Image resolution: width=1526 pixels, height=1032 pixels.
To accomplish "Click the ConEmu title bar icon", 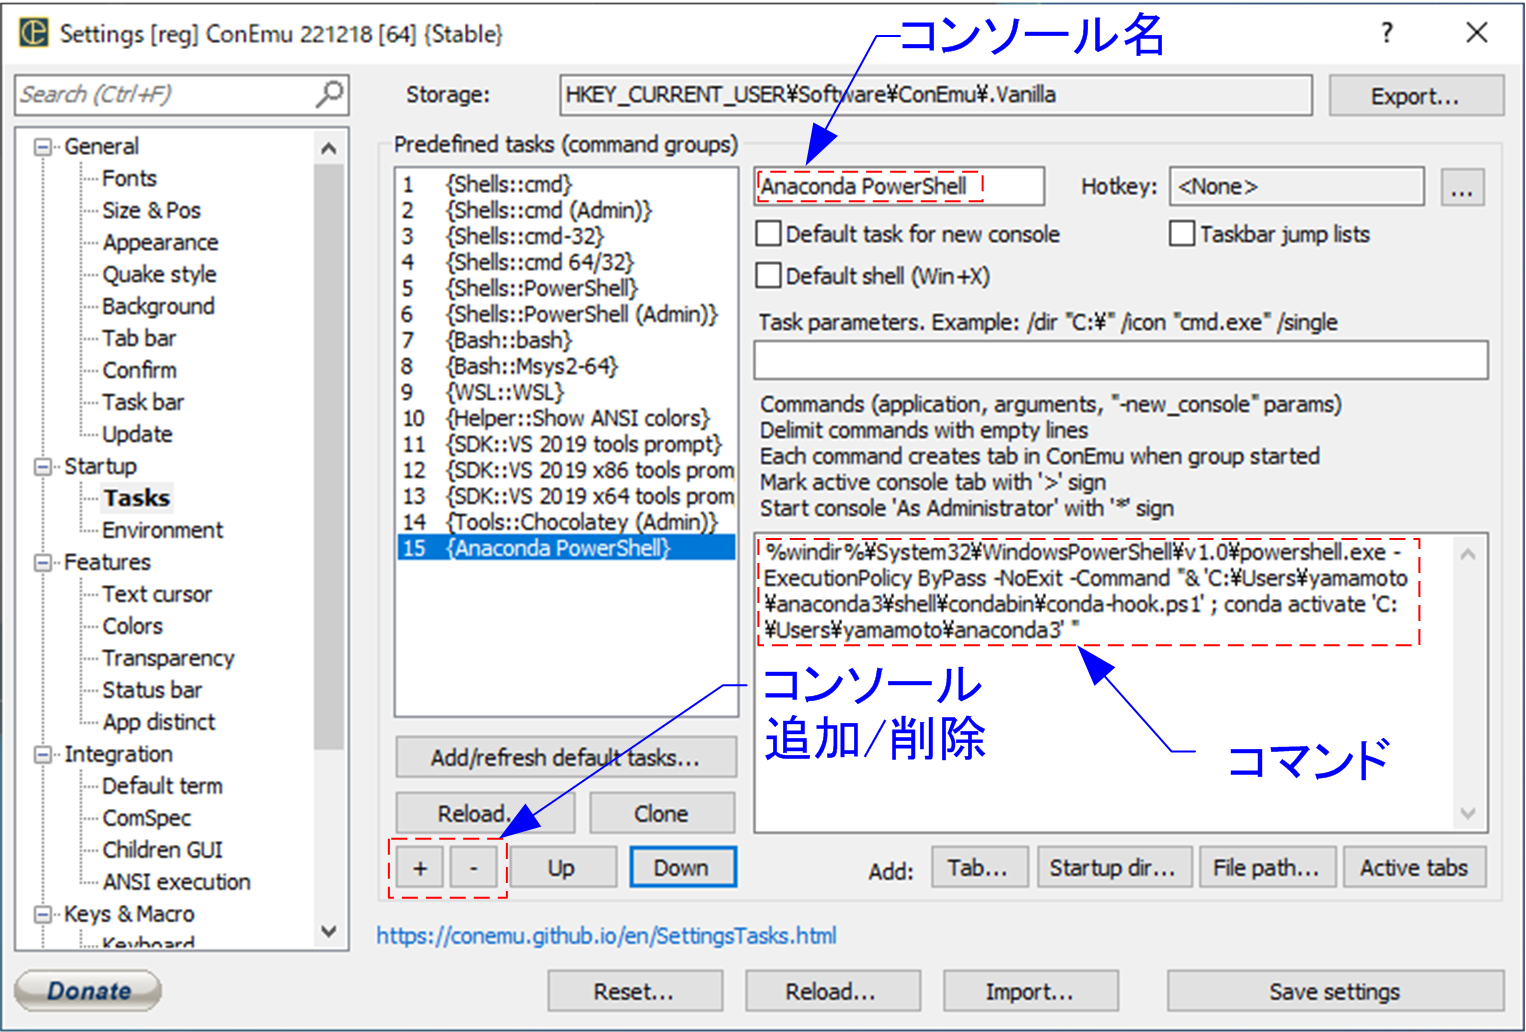I will (x=34, y=33).
